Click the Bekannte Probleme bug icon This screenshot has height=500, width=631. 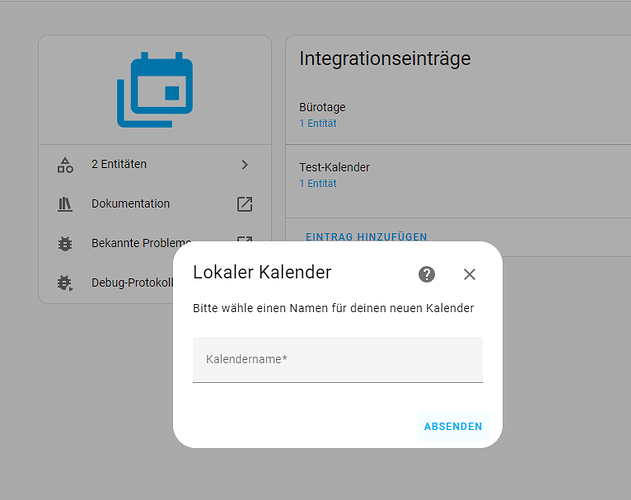click(65, 243)
